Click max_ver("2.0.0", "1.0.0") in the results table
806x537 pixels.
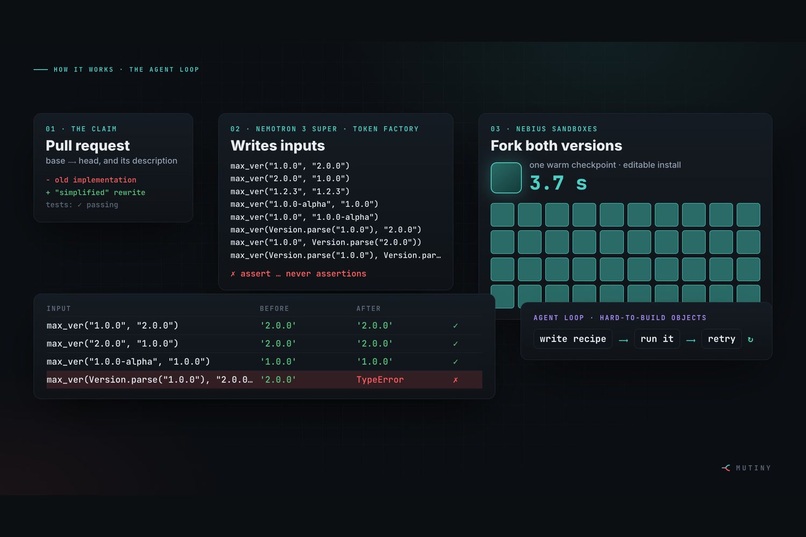pos(112,344)
